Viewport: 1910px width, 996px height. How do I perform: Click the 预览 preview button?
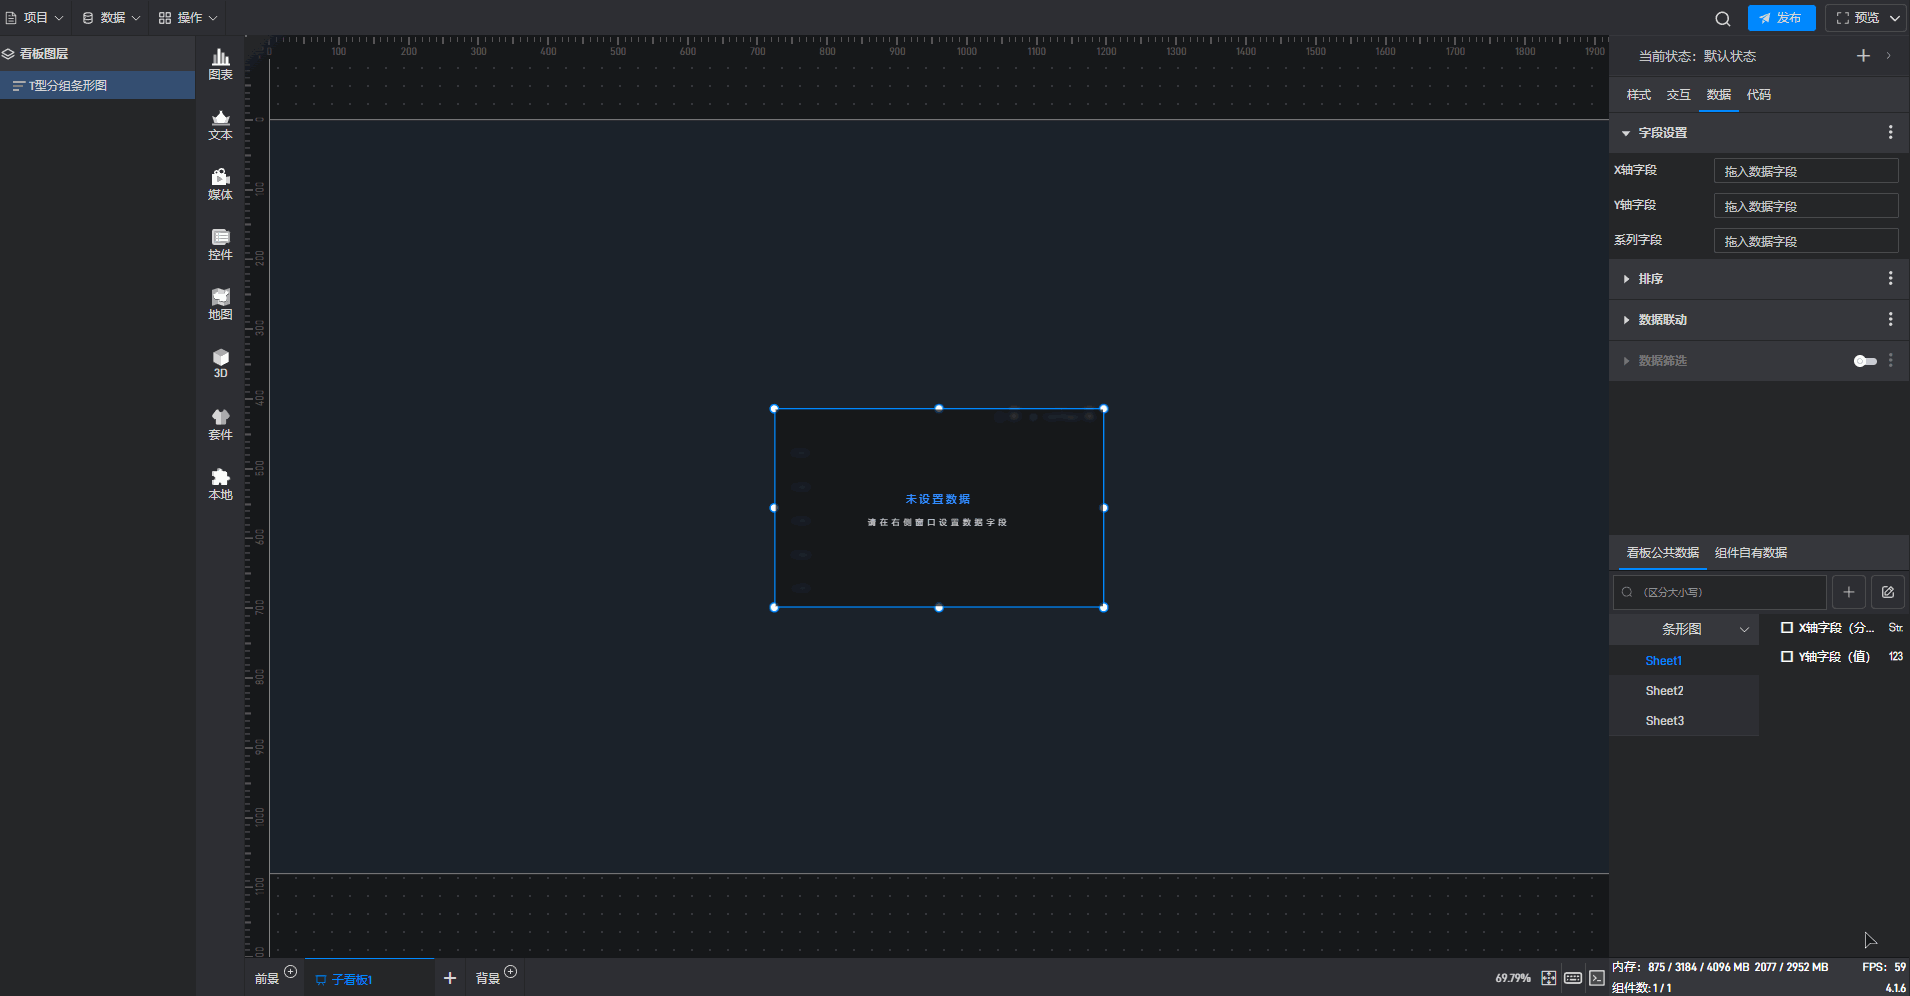coord(1858,18)
